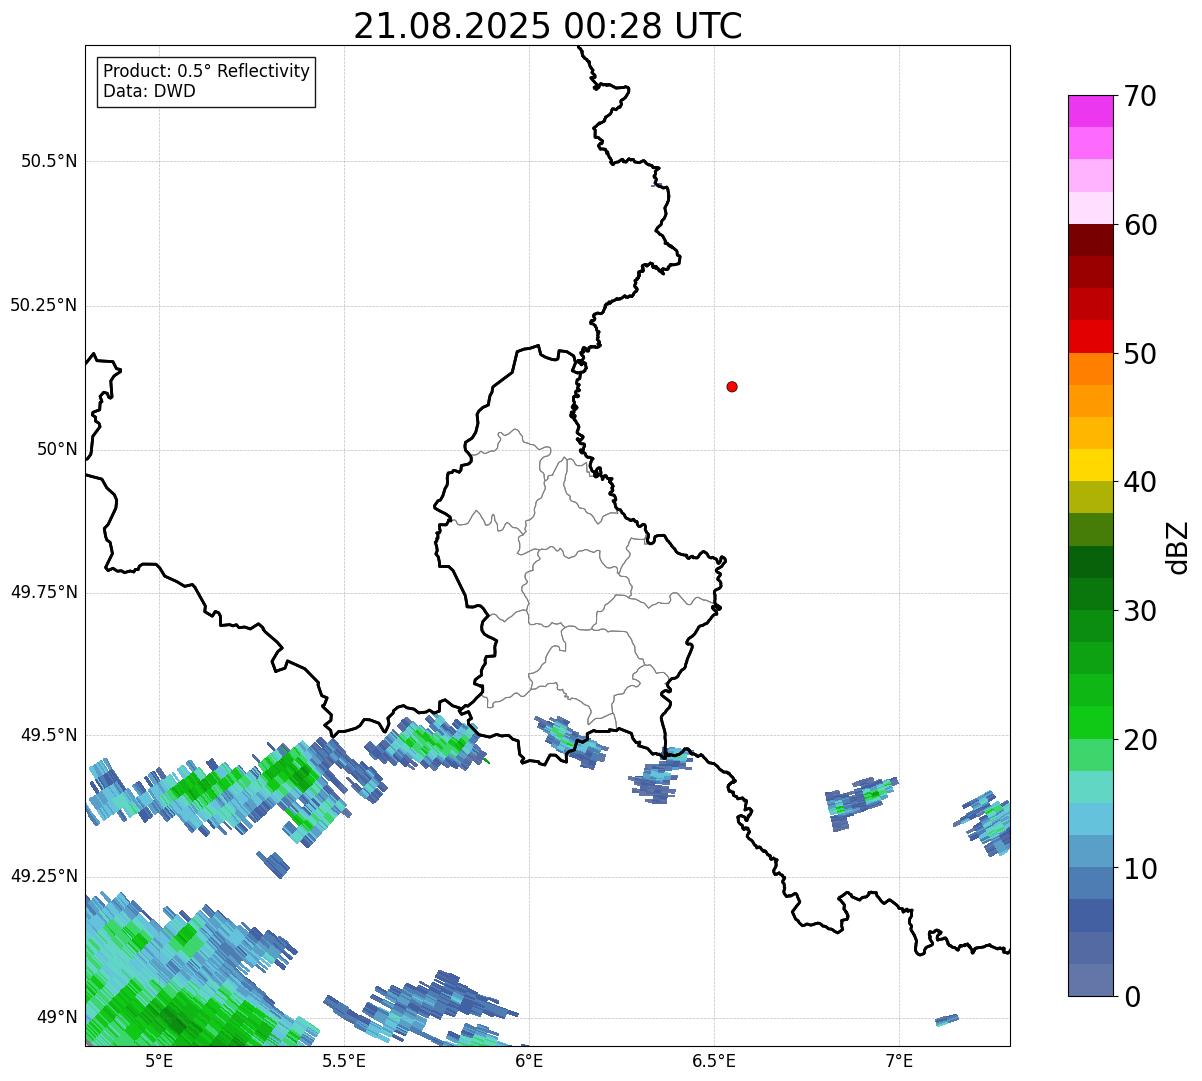
Task: Click the colorbar tick label 60
Action: [x=1140, y=225]
